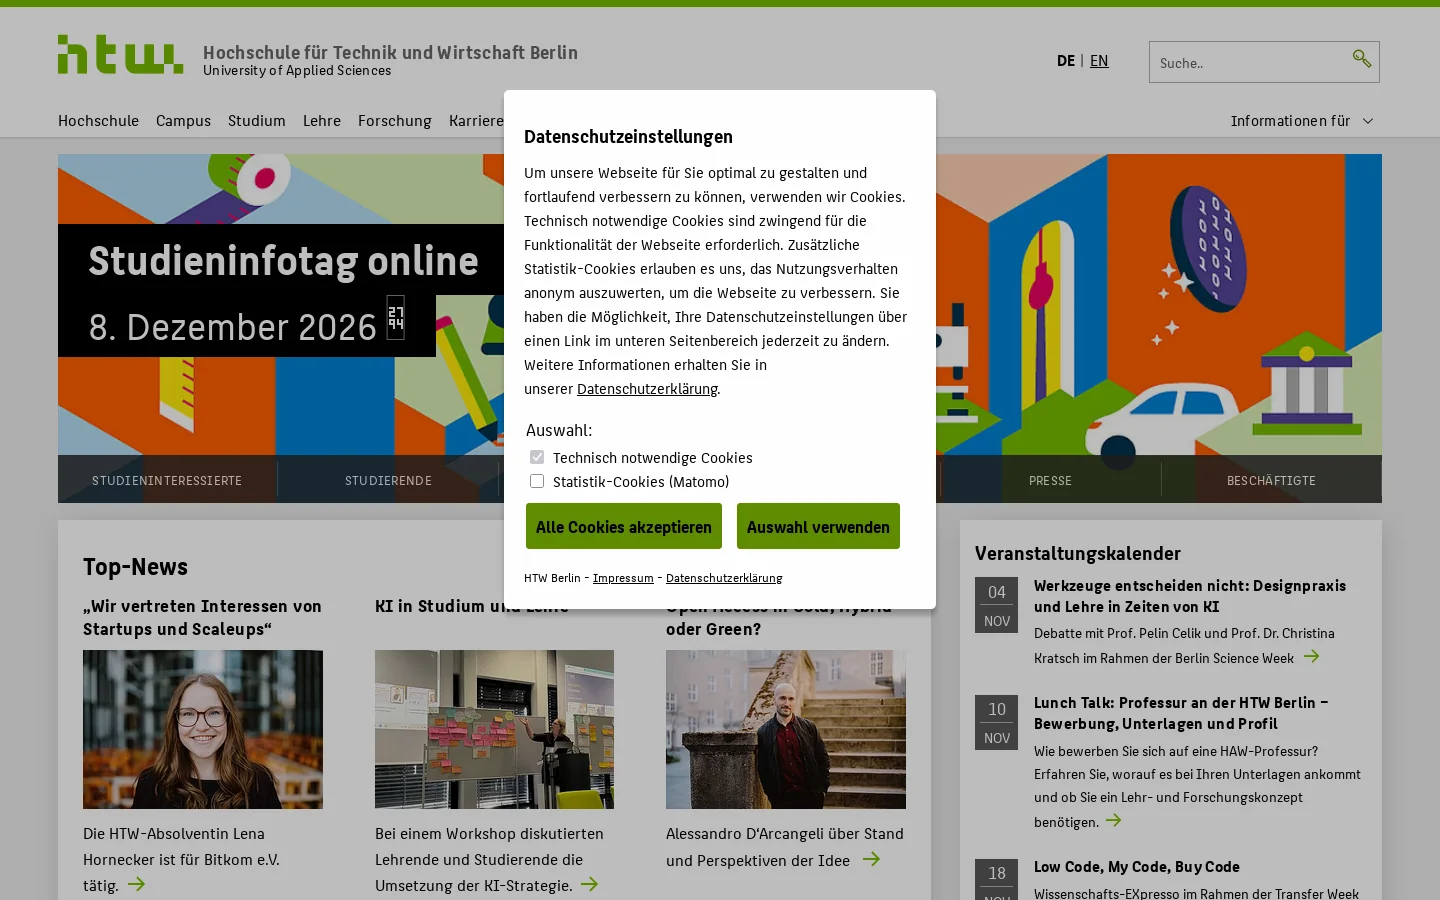Open the Studium menu item

pos(256,121)
